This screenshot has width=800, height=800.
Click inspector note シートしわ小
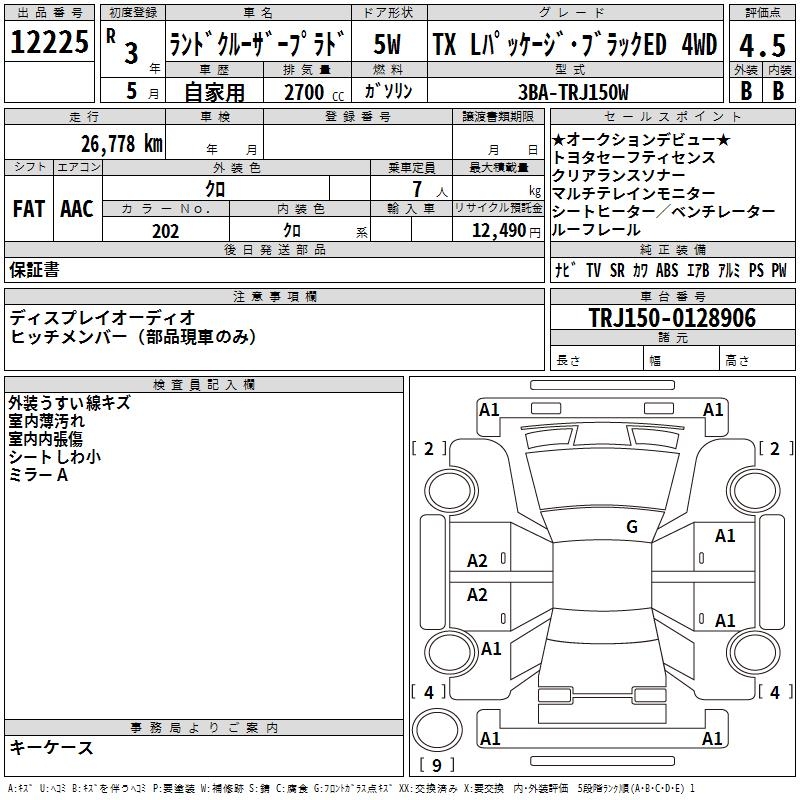click(55, 457)
